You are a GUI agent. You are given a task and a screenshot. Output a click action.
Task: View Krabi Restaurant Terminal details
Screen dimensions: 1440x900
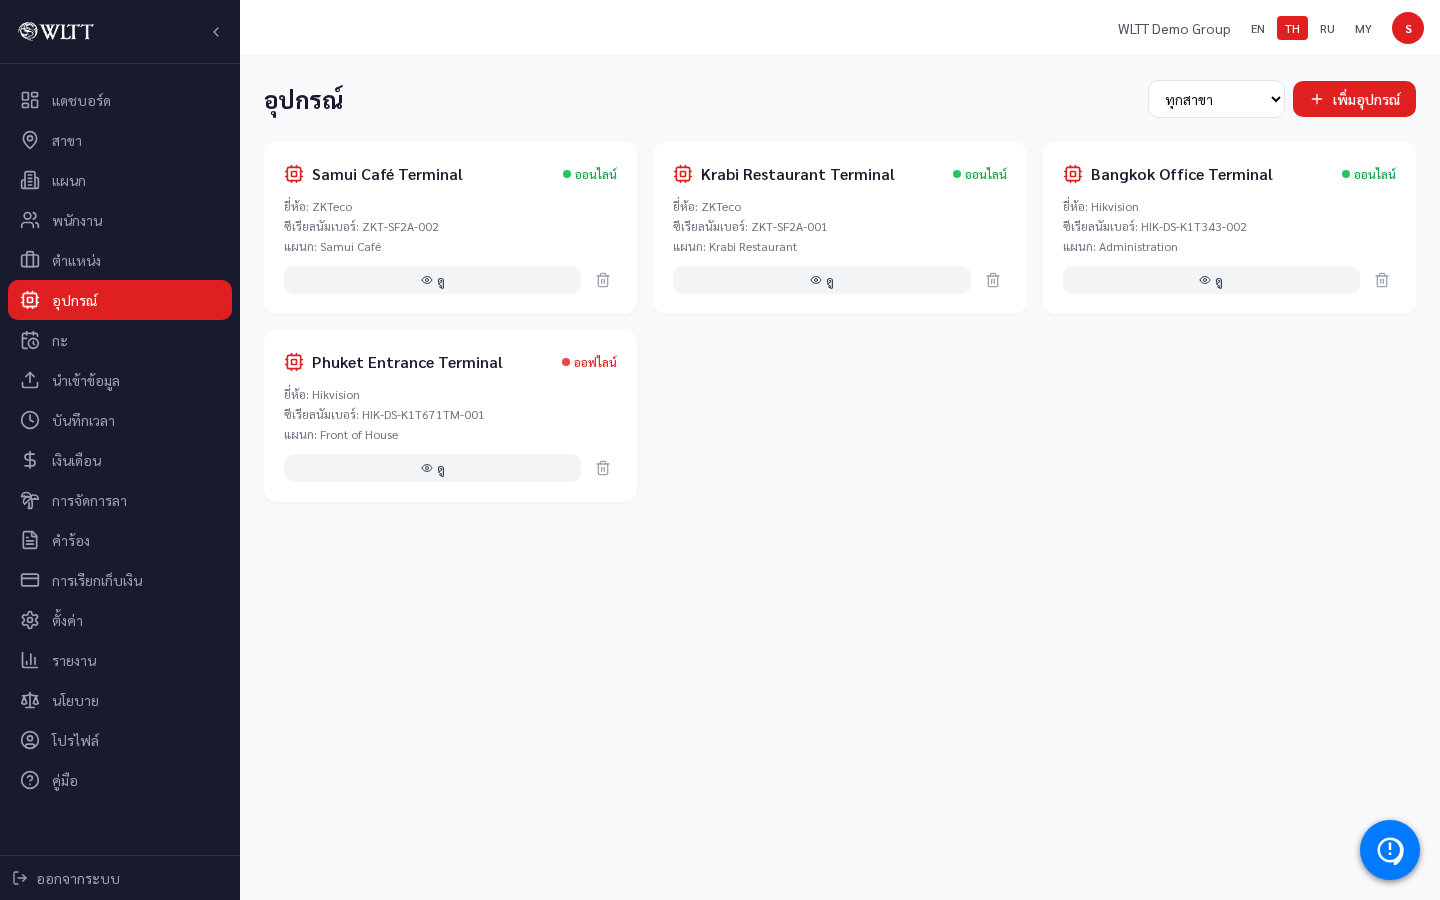[822, 280]
